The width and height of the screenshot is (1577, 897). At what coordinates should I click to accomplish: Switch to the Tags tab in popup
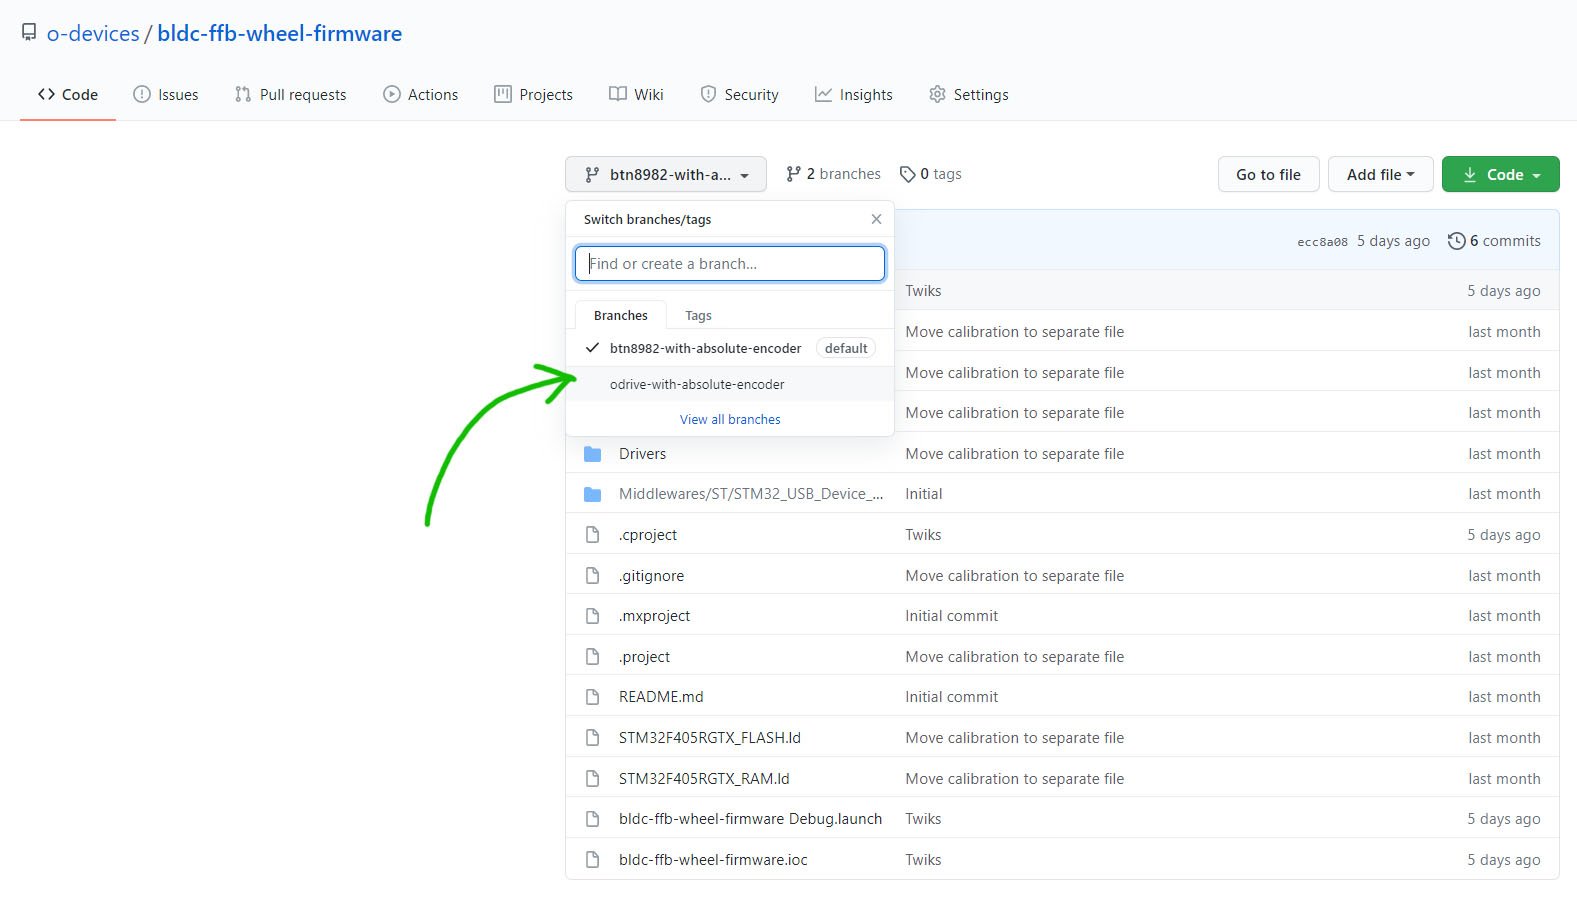point(698,316)
